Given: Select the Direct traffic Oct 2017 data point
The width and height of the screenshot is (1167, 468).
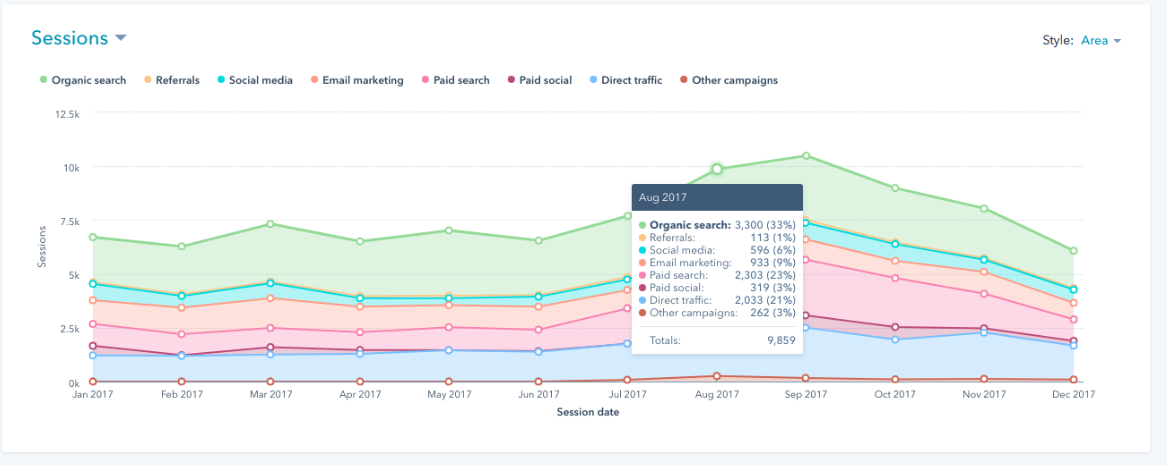Looking at the screenshot, I should 895,340.
